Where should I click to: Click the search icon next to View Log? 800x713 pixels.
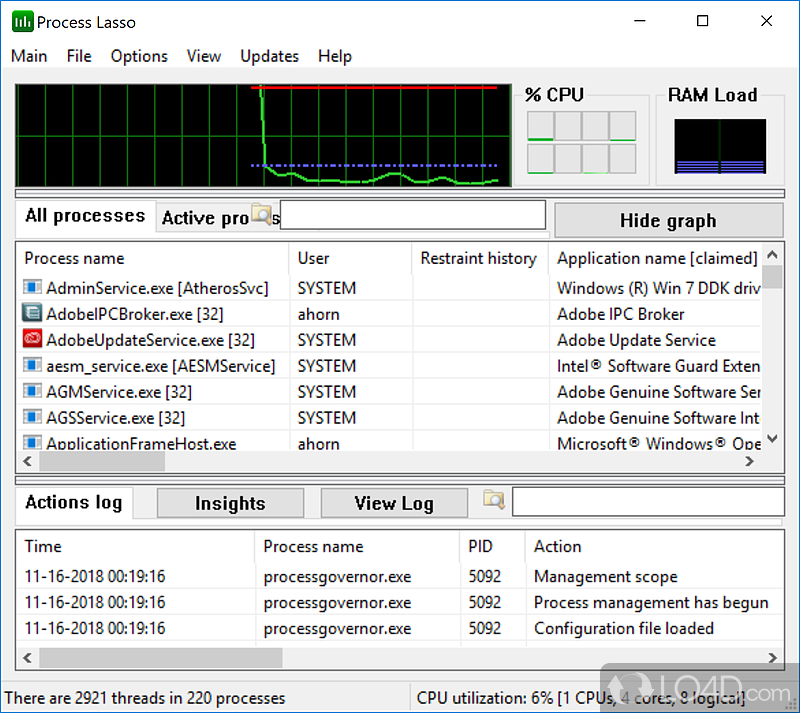494,501
